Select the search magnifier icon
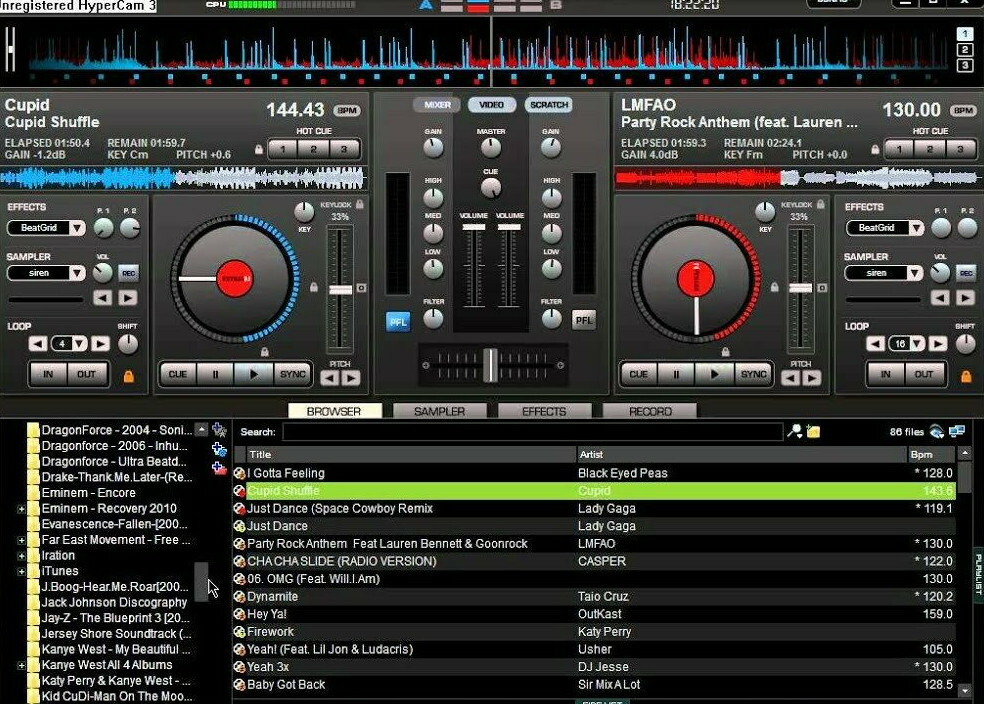 795,431
